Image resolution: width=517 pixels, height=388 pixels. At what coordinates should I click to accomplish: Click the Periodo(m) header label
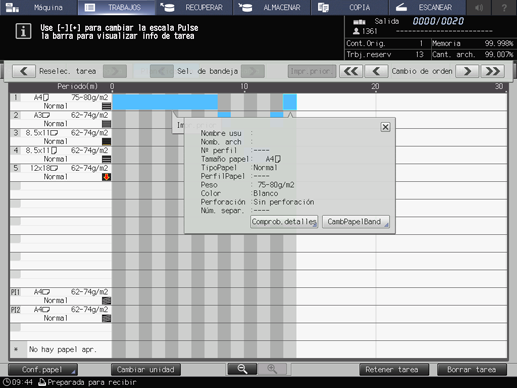(x=77, y=86)
